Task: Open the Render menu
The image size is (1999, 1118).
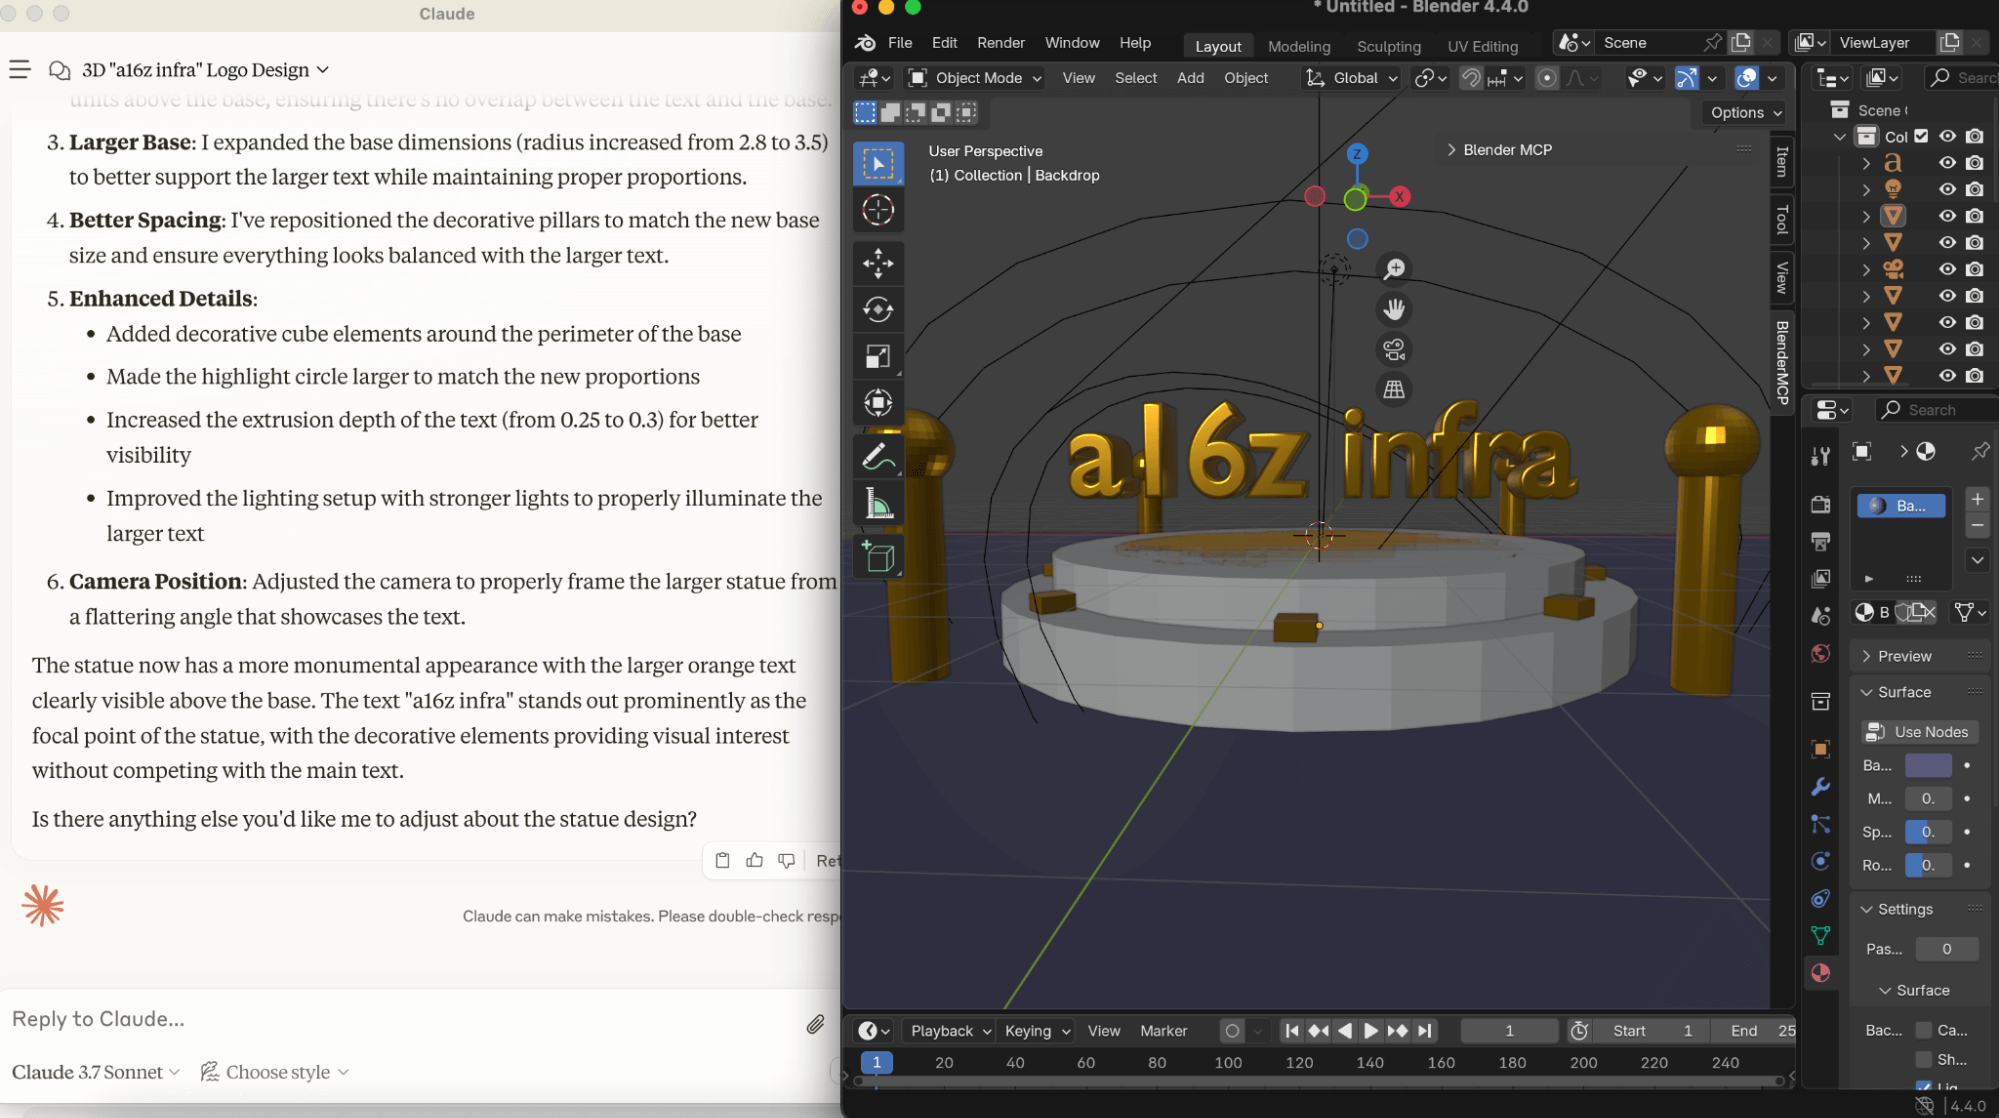Action: click(x=1000, y=43)
